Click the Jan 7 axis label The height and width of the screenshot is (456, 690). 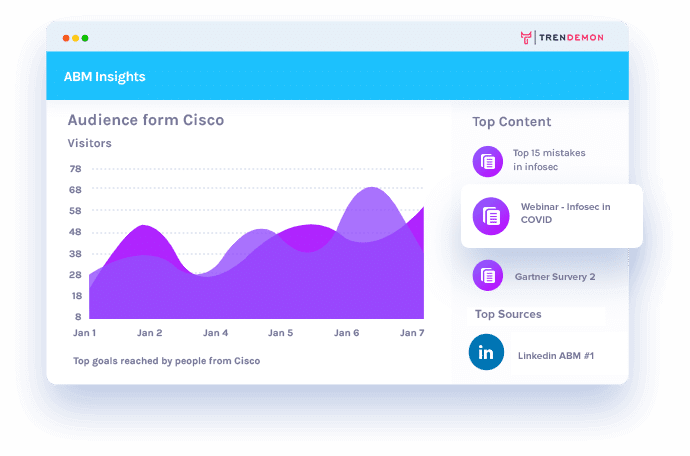tap(412, 333)
